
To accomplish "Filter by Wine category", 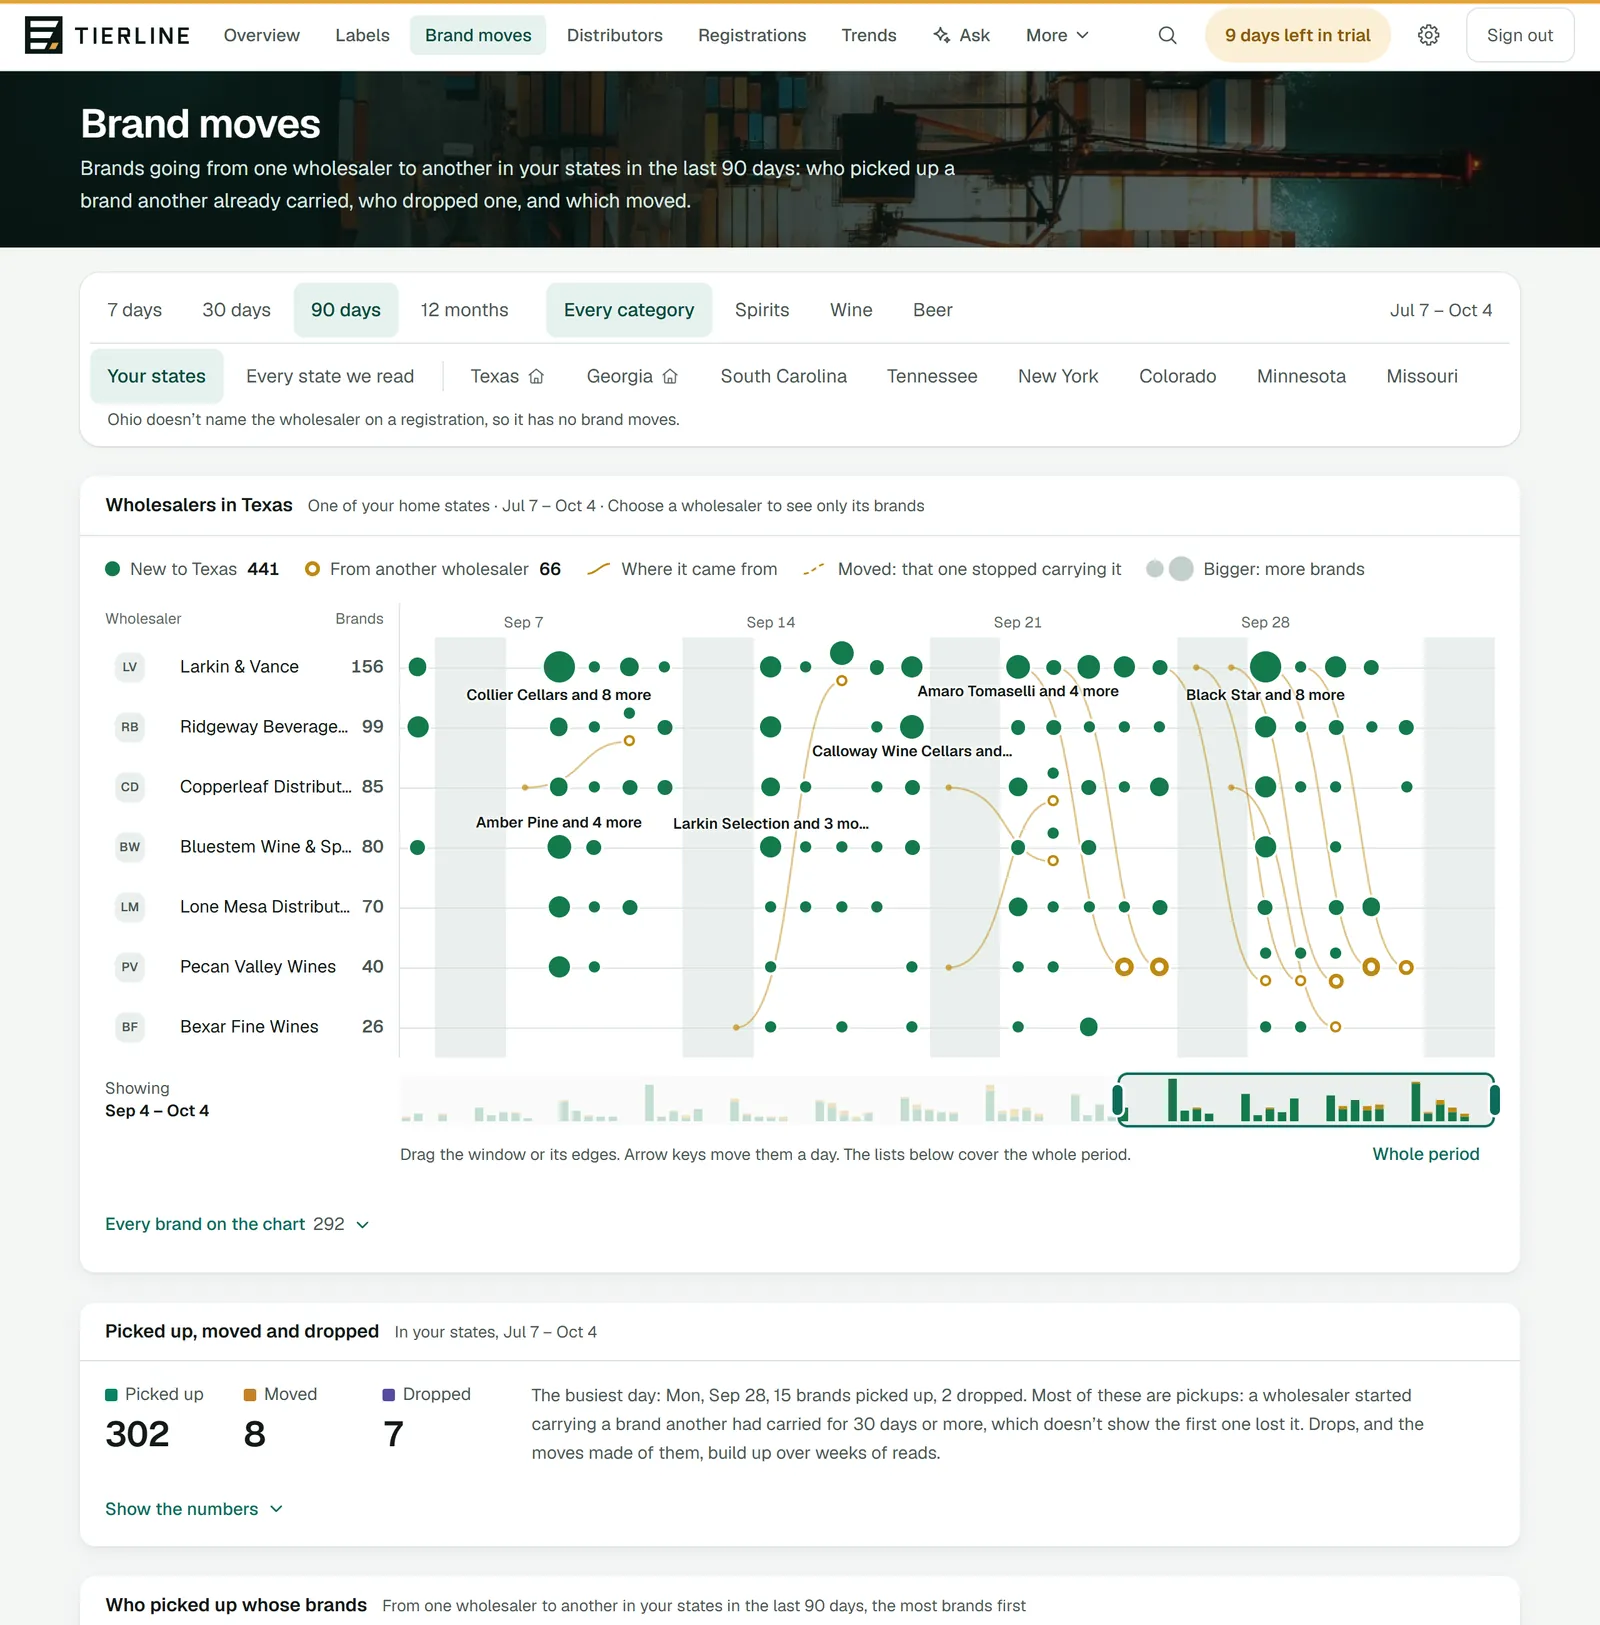I will (x=851, y=310).
